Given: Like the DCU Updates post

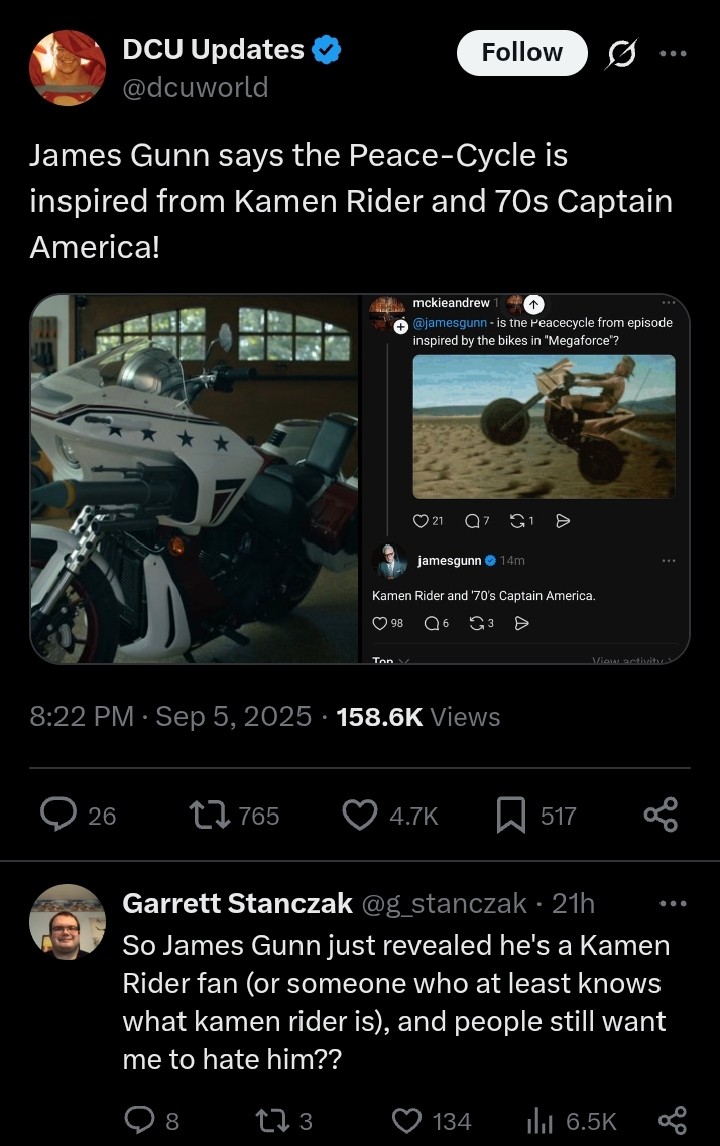Looking at the screenshot, I should coord(360,815).
